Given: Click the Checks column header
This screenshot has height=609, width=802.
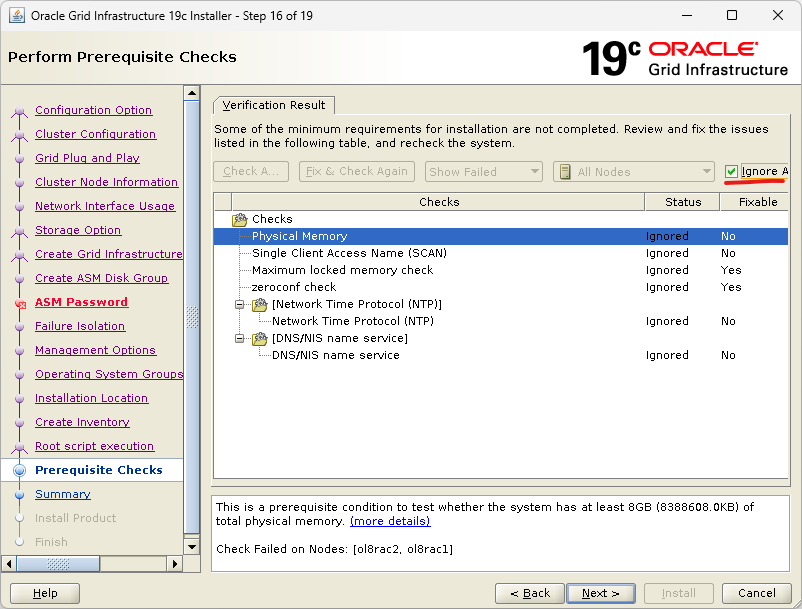Looking at the screenshot, I should (x=438, y=202).
